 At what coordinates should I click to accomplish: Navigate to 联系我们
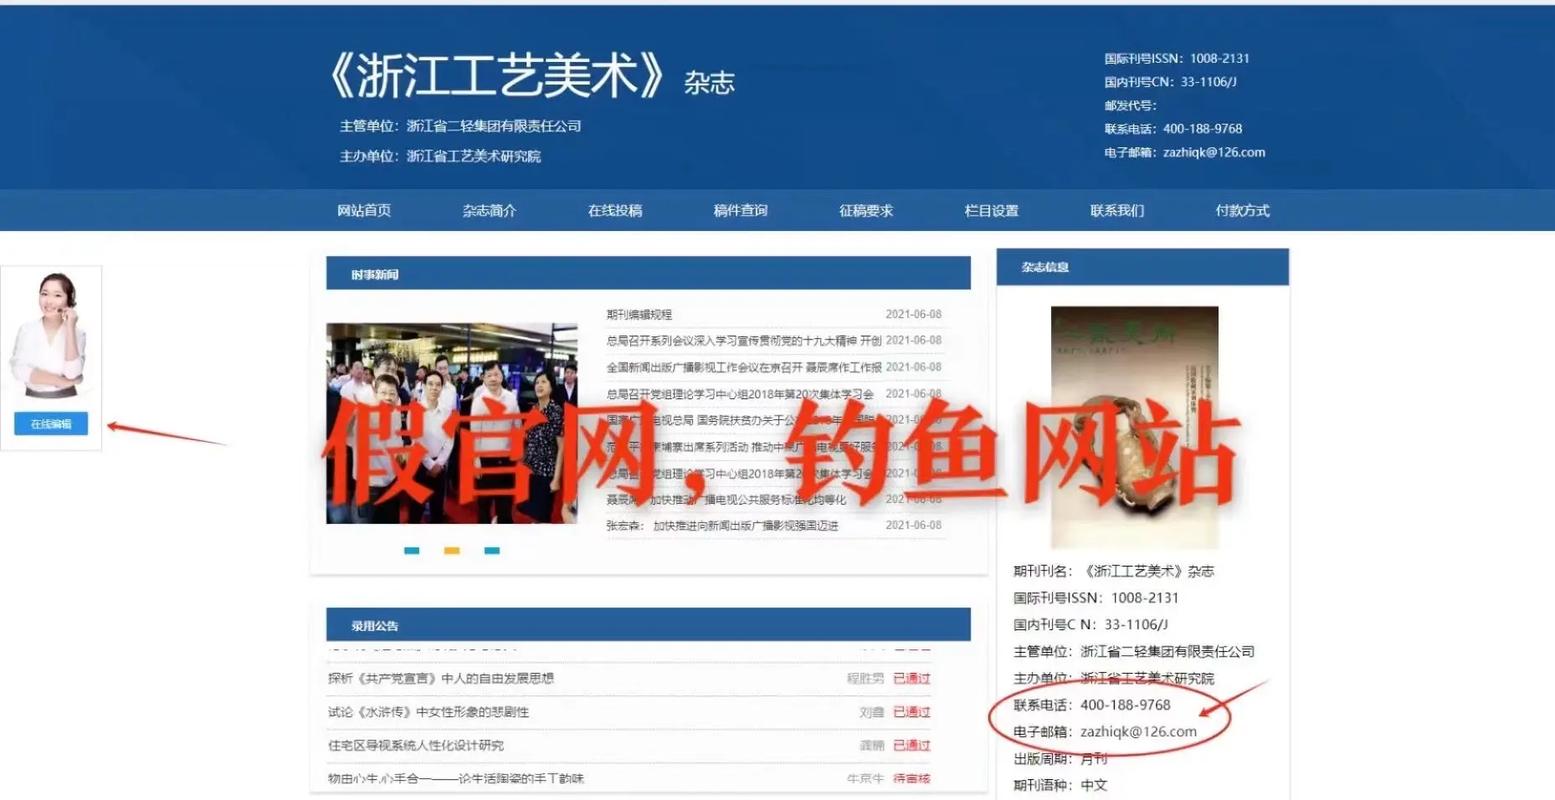pyautogui.click(x=1117, y=210)
